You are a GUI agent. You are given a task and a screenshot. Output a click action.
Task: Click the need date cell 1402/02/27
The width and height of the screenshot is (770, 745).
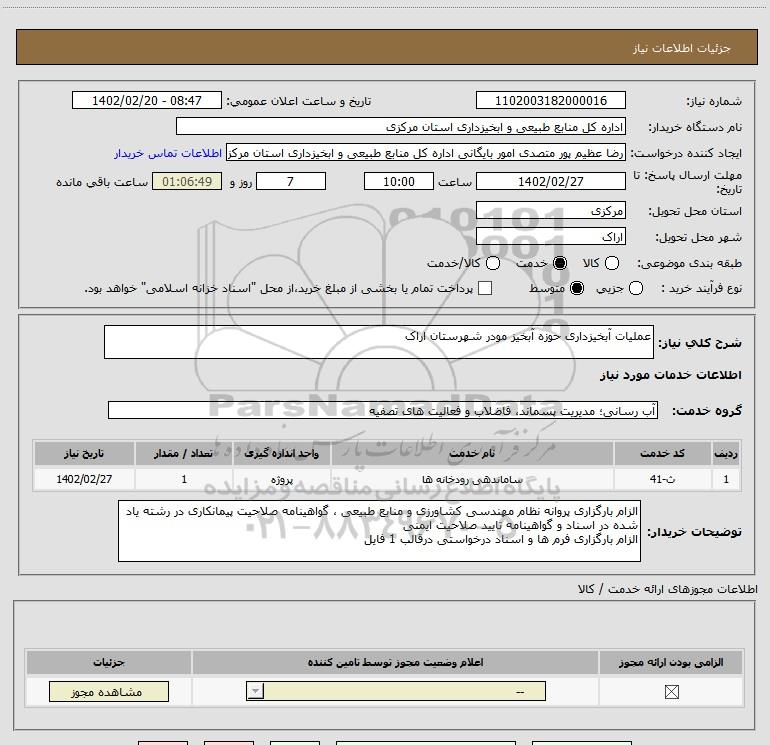tap(84, 479)
